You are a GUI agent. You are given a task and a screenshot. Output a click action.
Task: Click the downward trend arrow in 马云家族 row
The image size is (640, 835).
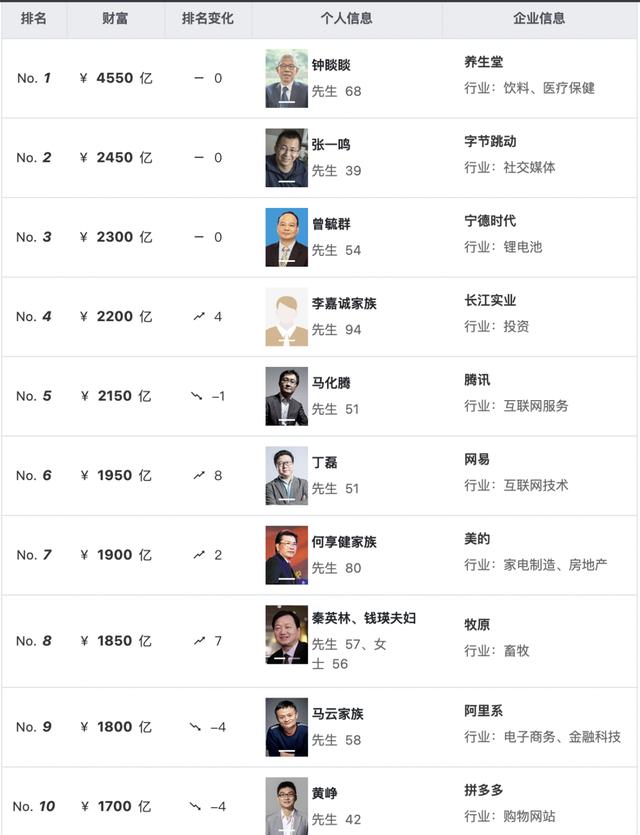[196, 726]
